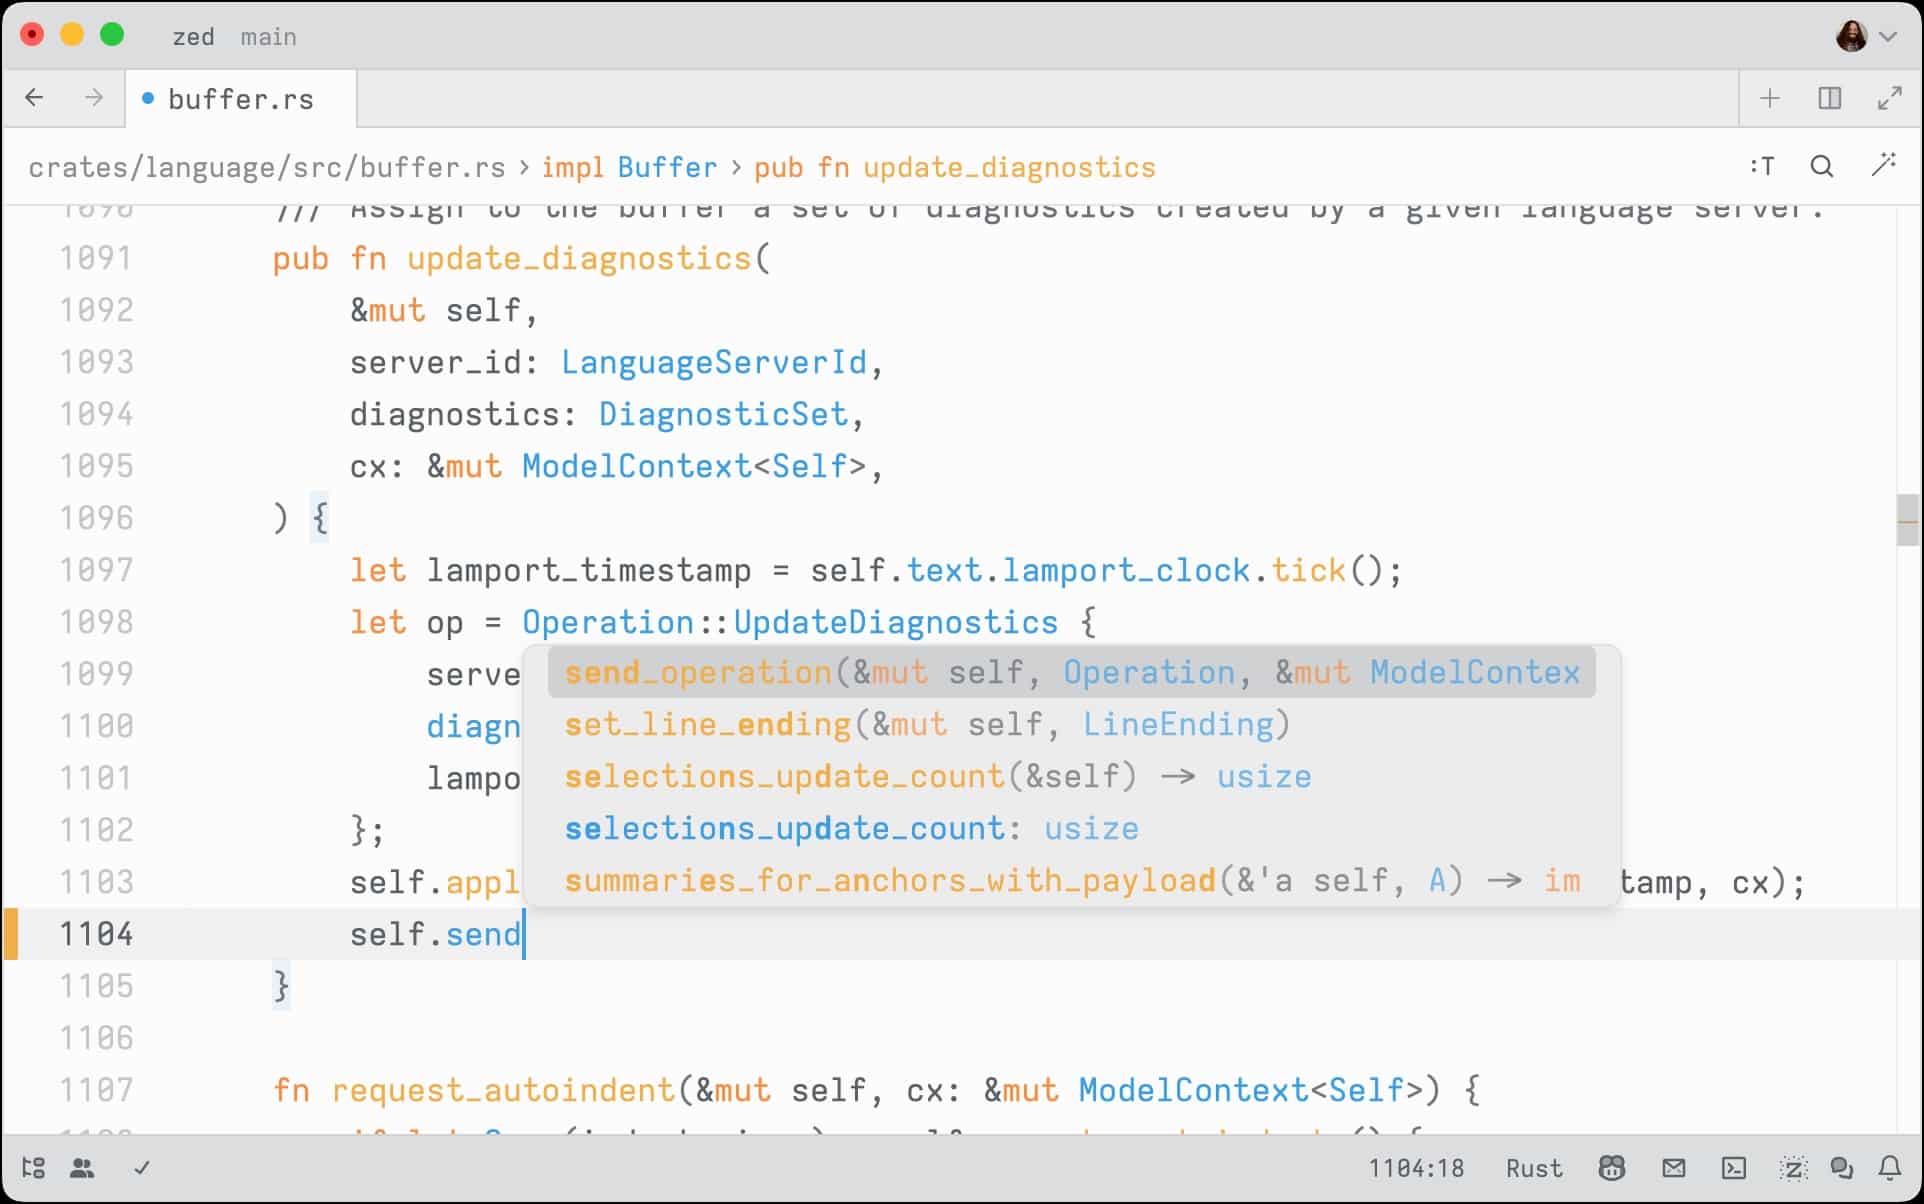Click the GitHub Copilot status icon

point(1612,1168)
